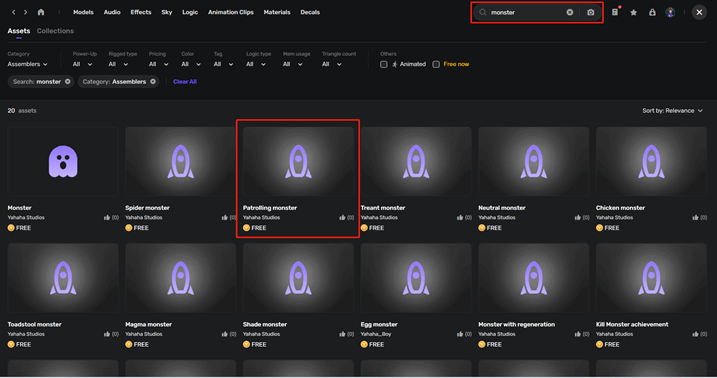717x378 pixels.
Task: Switch to the Assets tab
Action: click(x=19, y=31)
